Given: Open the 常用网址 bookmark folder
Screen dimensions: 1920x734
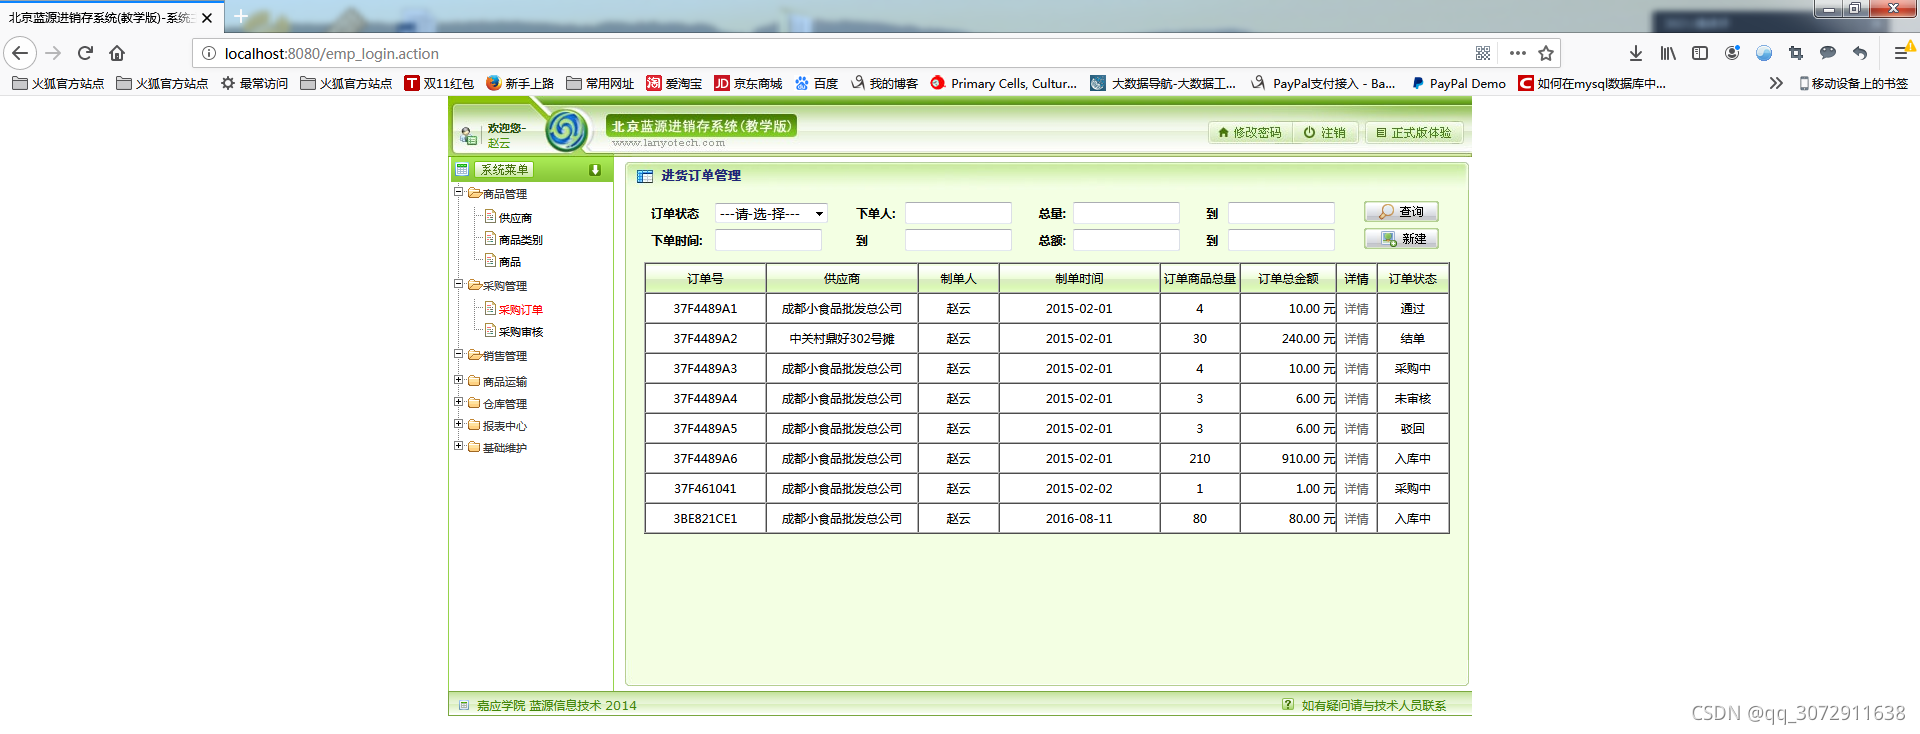Looking at the screenshot, I should pyautogui.click(x=600, y=83).
